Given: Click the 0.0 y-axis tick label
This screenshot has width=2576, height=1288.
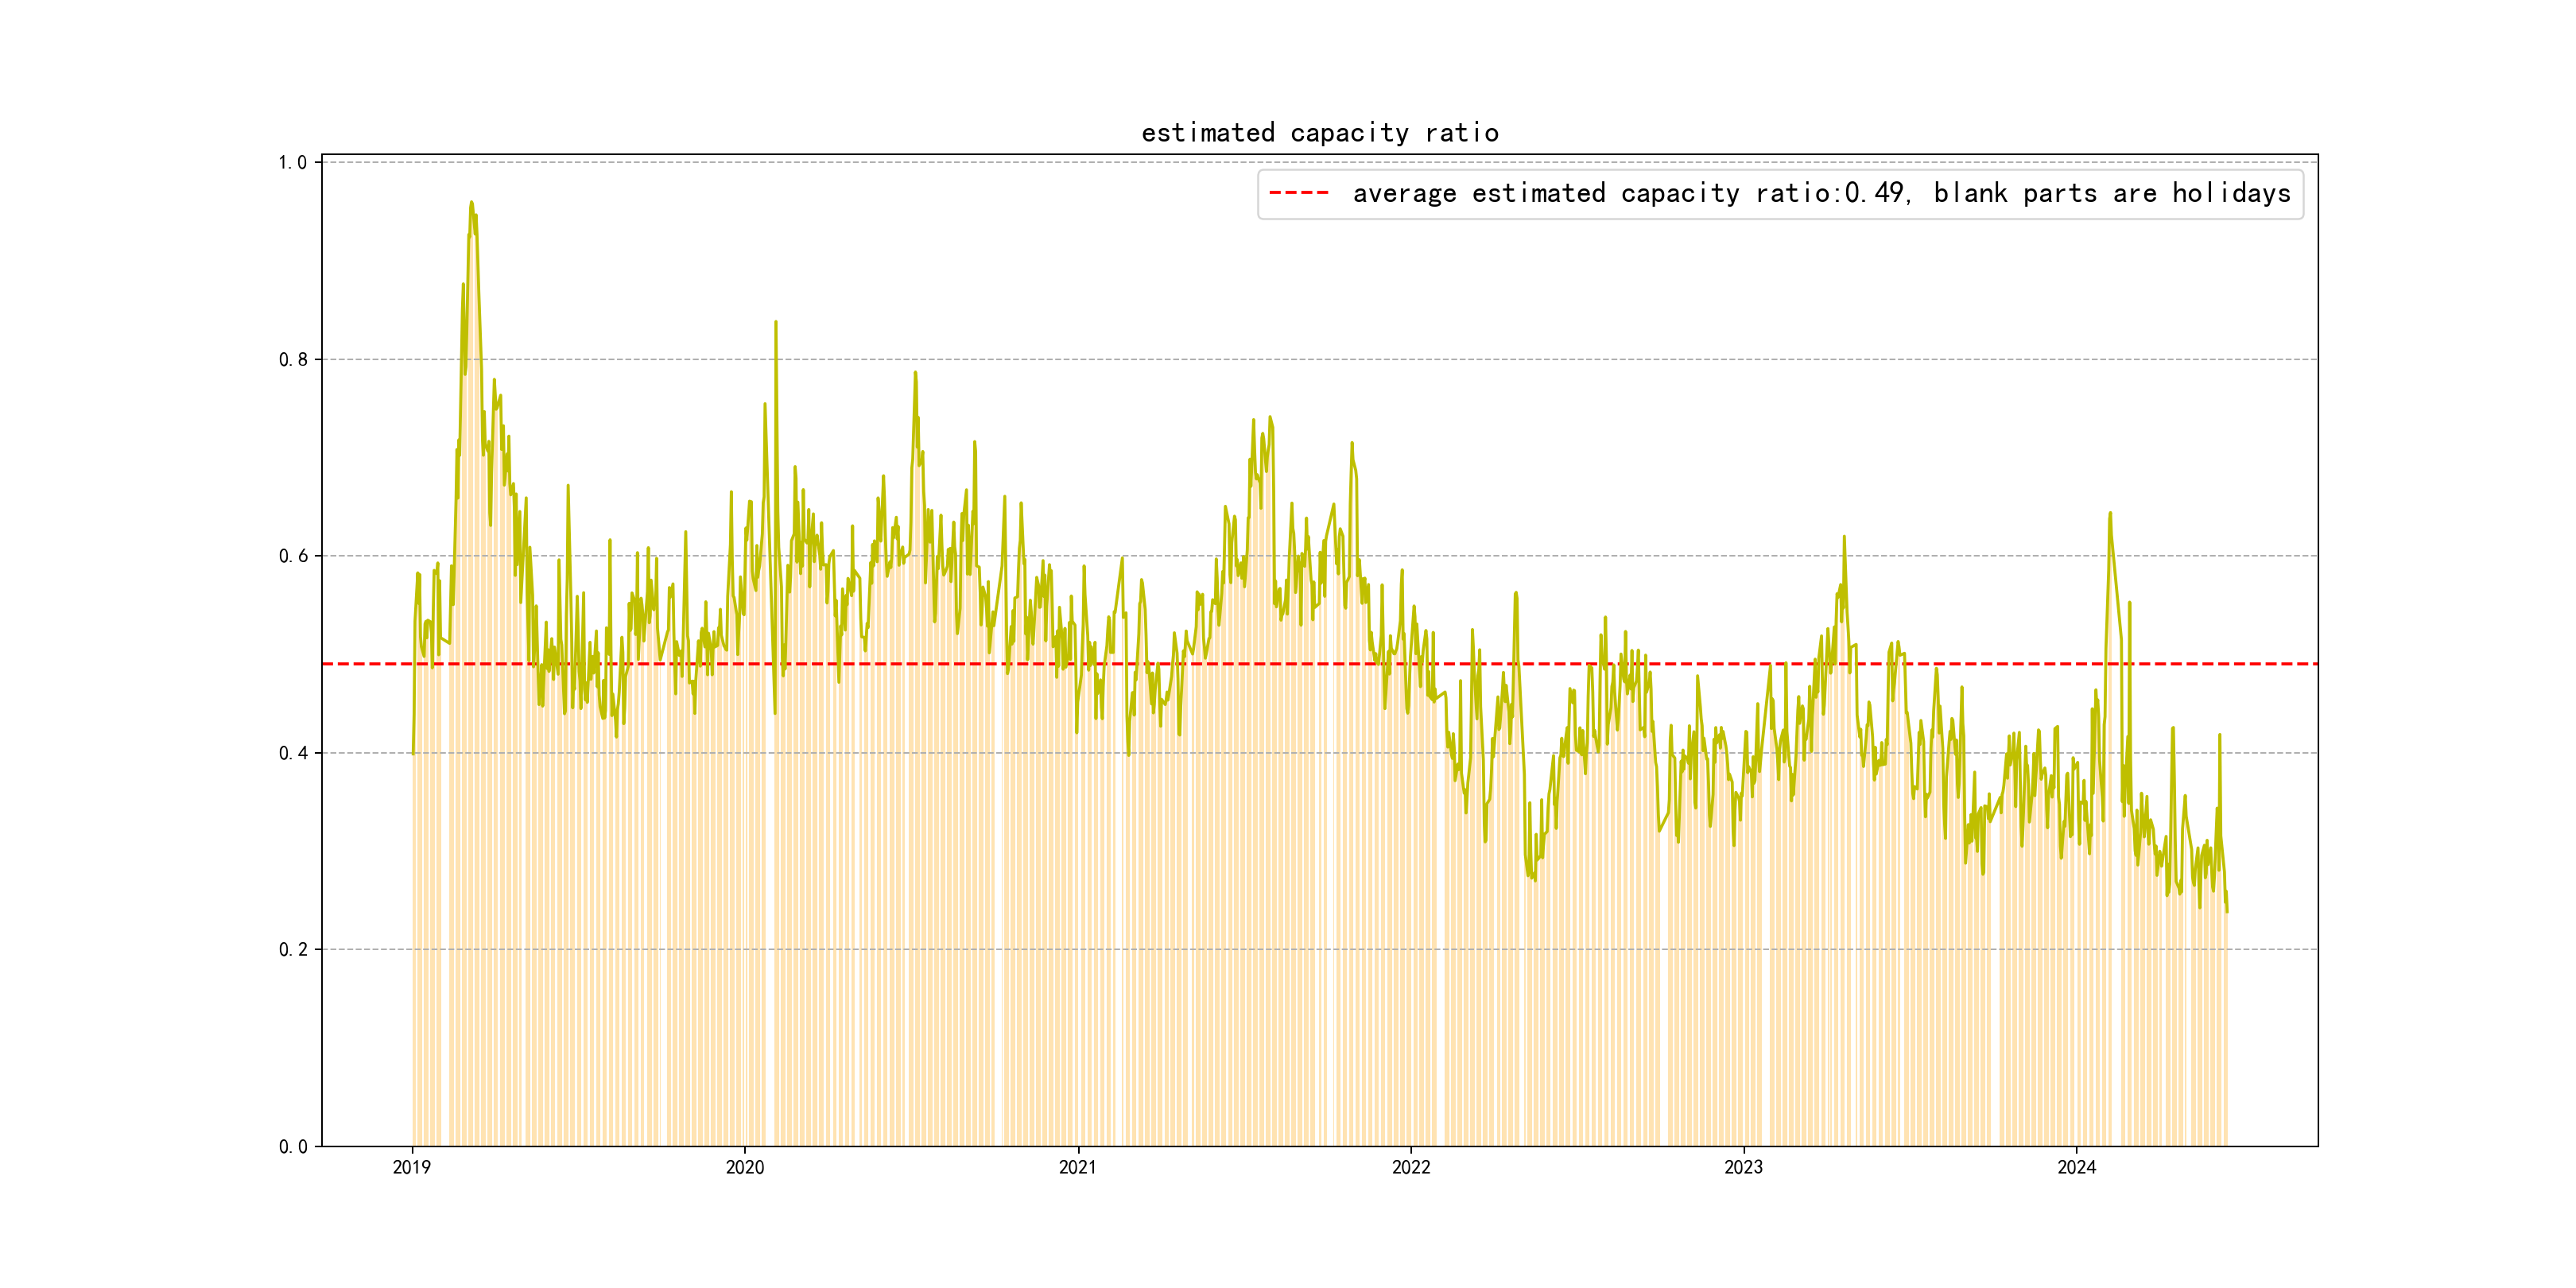Looking at the screenshot, I should (x=292, y=1146).
